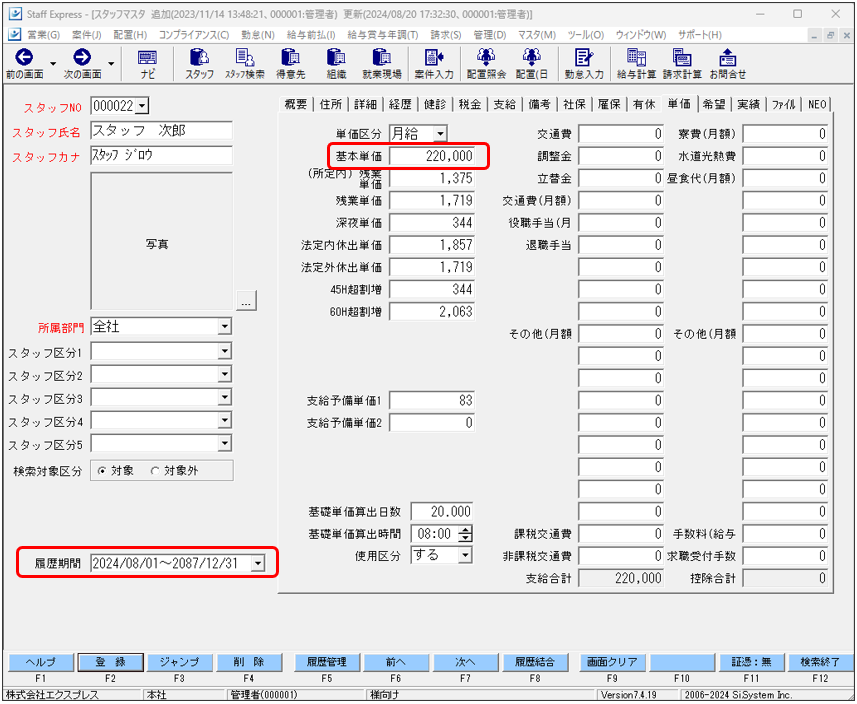Image resolution: width=857 pixels, height=704 pixels.
Task: Click the 登録 F2 button
Action: point(110,662)
